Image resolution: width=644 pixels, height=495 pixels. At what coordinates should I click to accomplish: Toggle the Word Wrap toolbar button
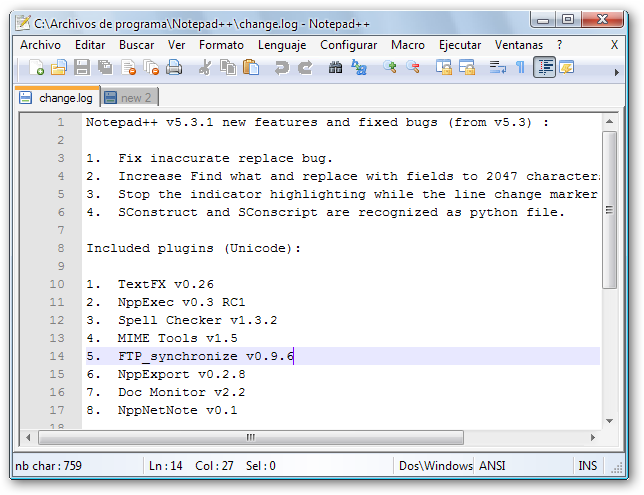(497, 68)
